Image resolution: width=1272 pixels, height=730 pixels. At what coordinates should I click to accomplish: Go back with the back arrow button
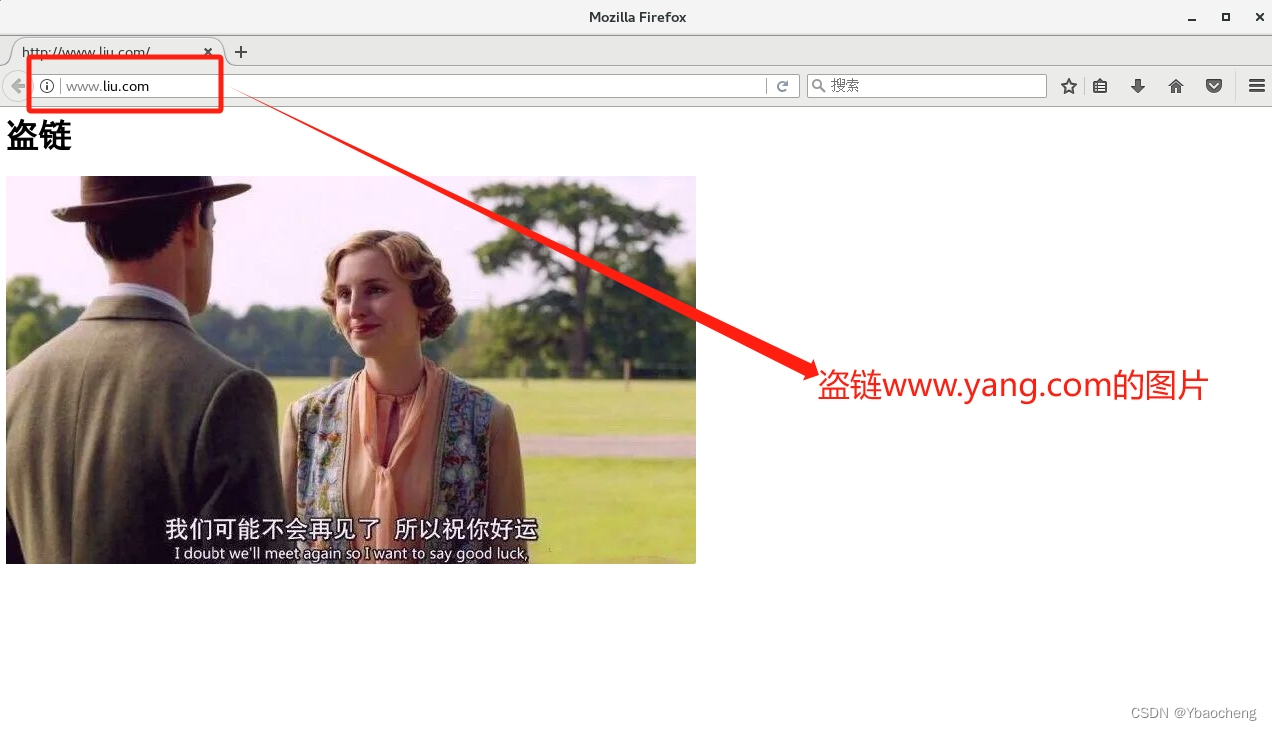[15, 86]
